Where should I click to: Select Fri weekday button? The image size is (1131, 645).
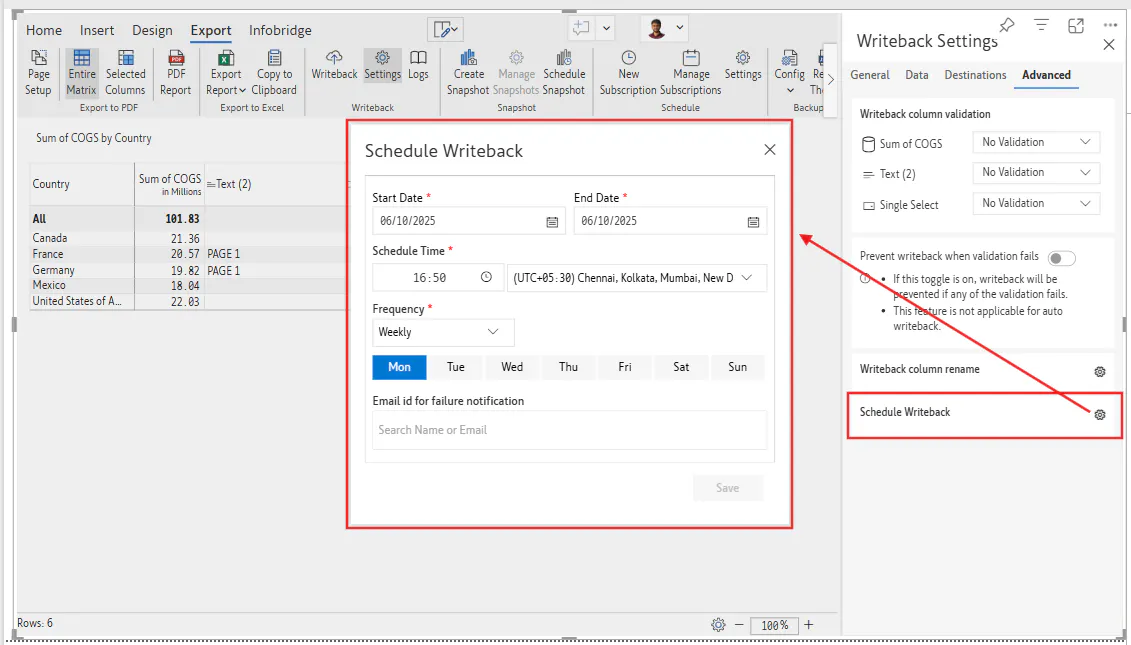(x=625, y=367)
